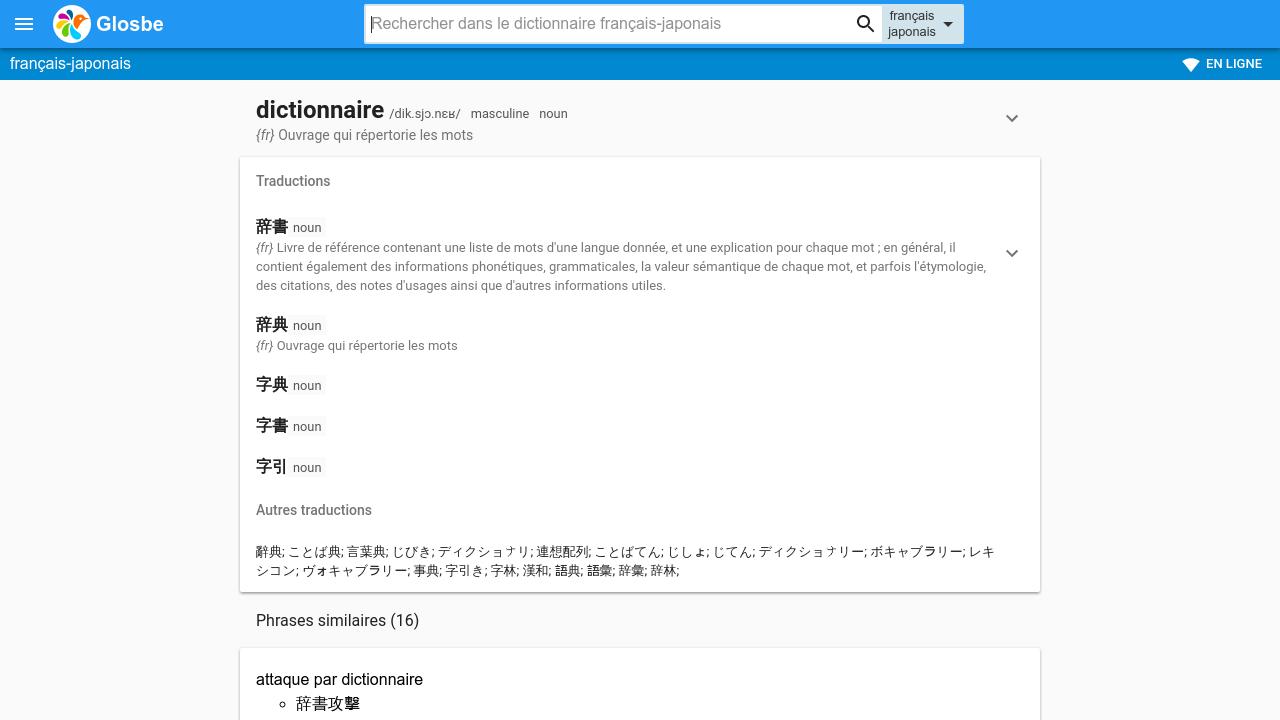Open the français japonais language dropdown
1280x720 pixels.
pyautogui.click(x=922, y=24)
